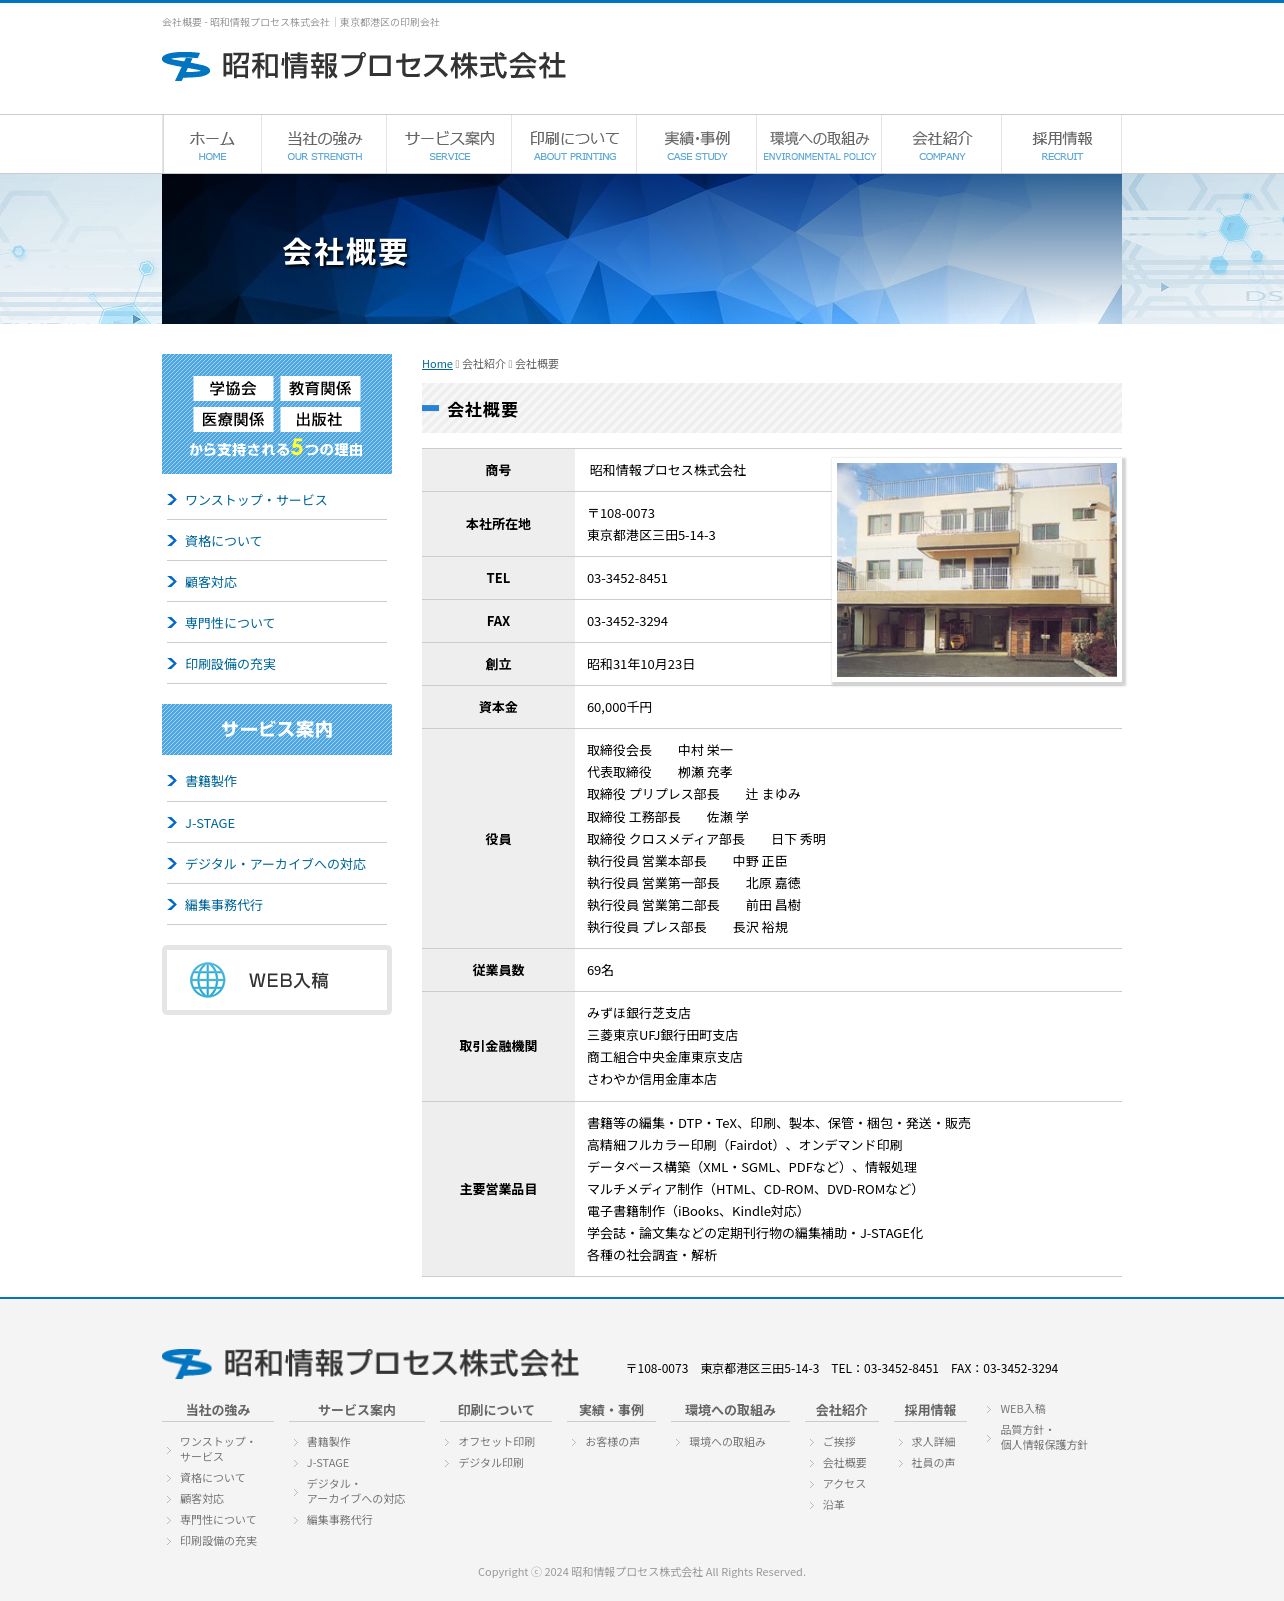Open footer link オフセット印刷
Screen dimensions: 1284x1601
click(x=497, y=1442)
